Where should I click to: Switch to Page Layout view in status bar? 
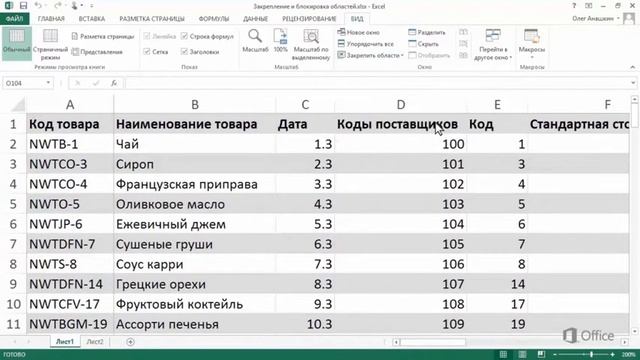pyautogui.click(x=522, y=354)
